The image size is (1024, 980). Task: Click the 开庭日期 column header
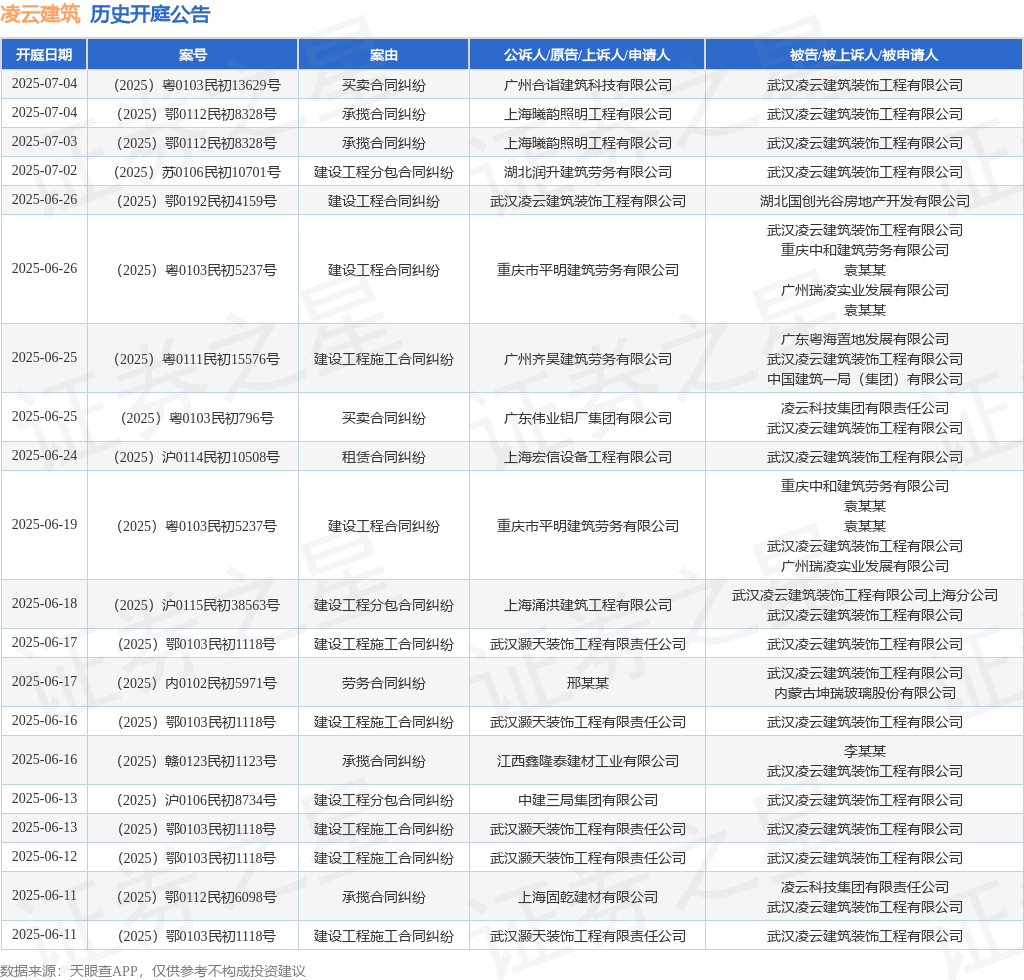(44, 55)
